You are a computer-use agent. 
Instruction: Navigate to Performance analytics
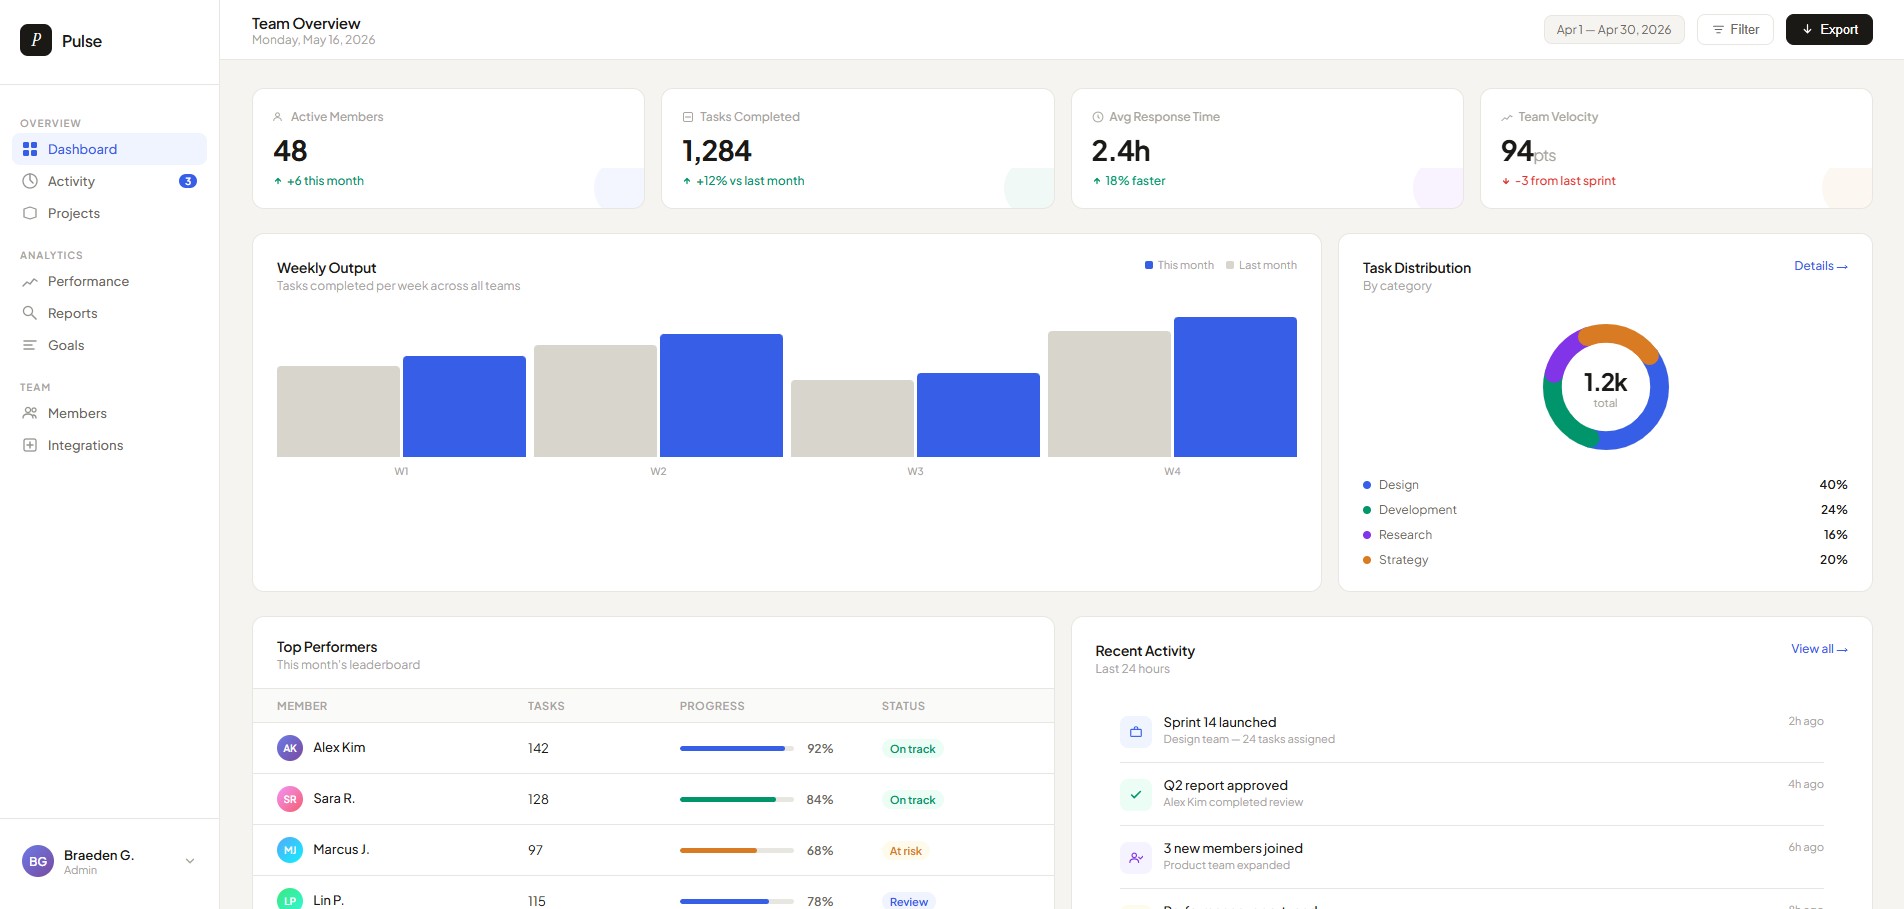(109, 281)
